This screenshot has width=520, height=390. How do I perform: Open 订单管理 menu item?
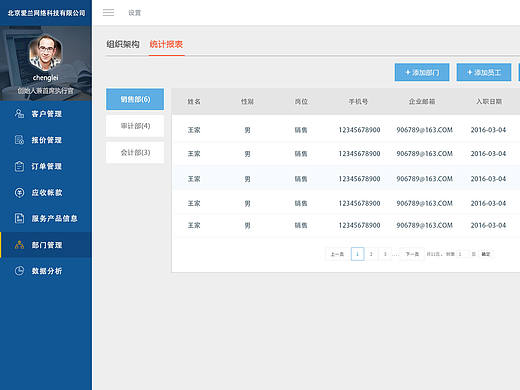click(x=46, y=166)
